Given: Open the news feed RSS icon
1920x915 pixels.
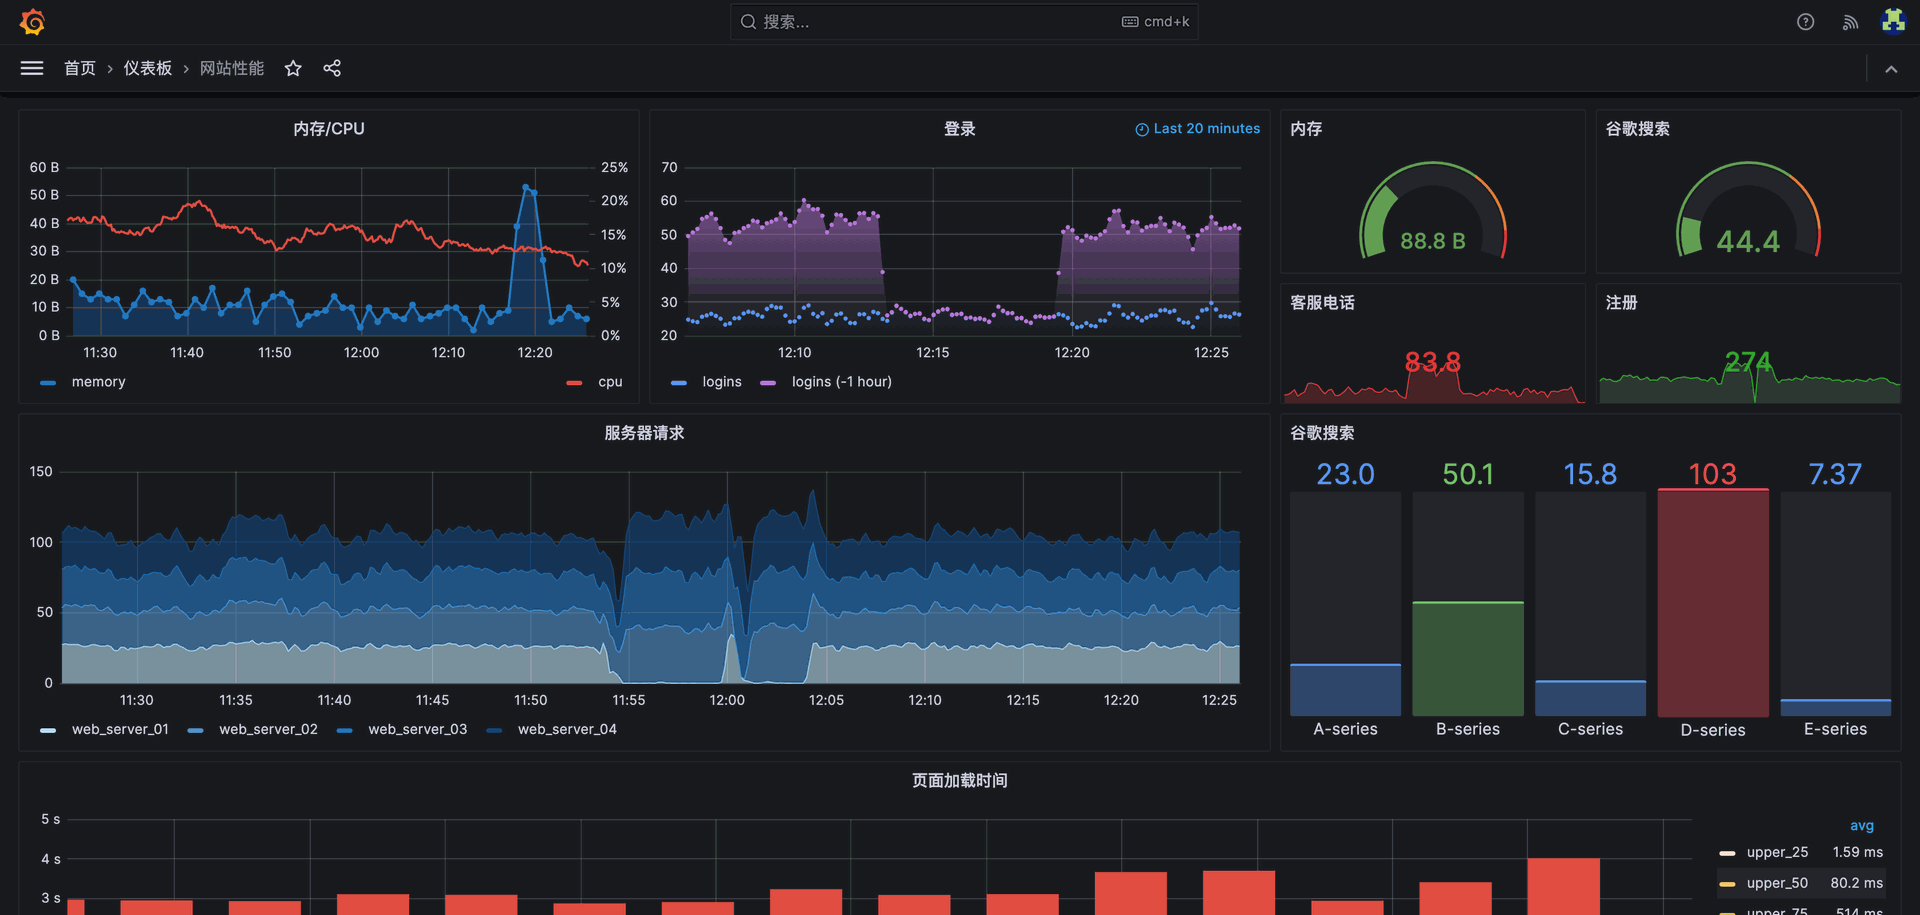Looking at the screenshot, I should [x=1850, y=22].
